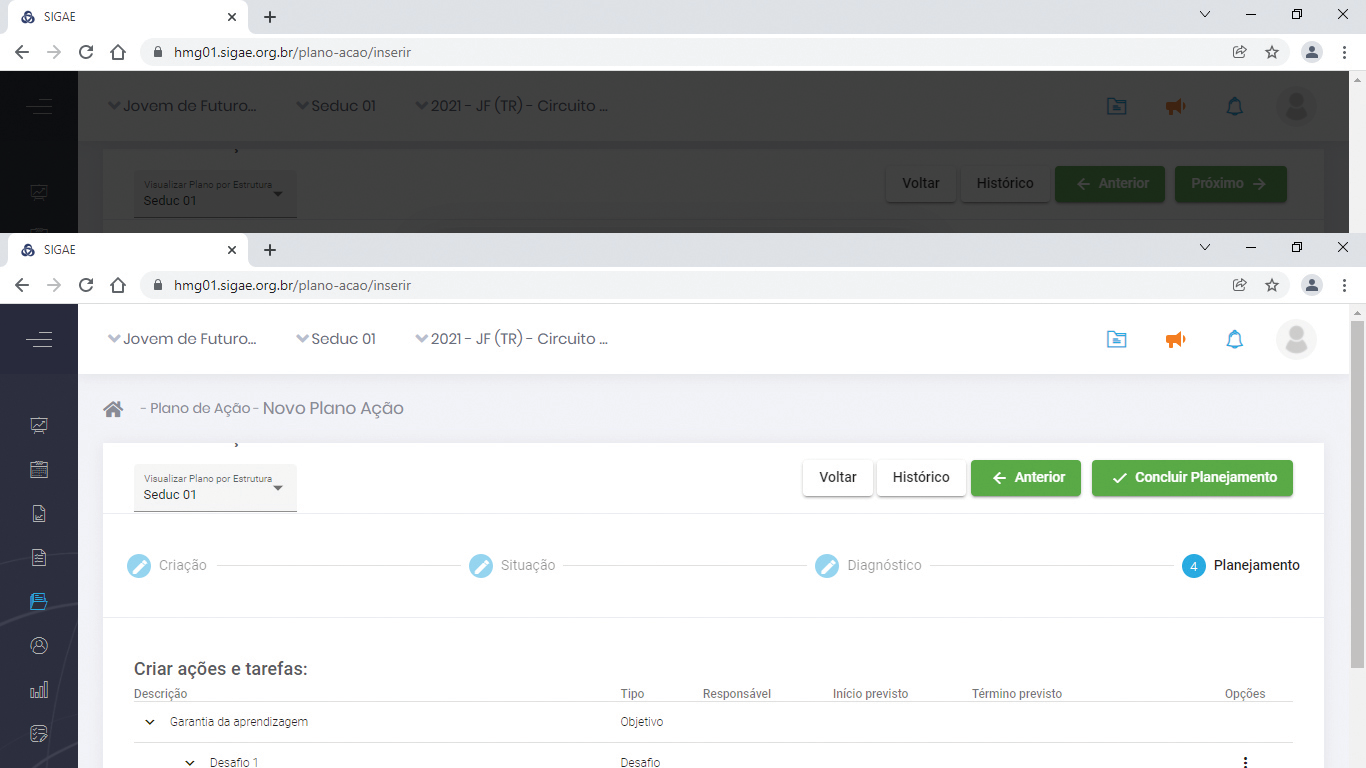
Task: Go back in the front browser window
Action: 22,285
